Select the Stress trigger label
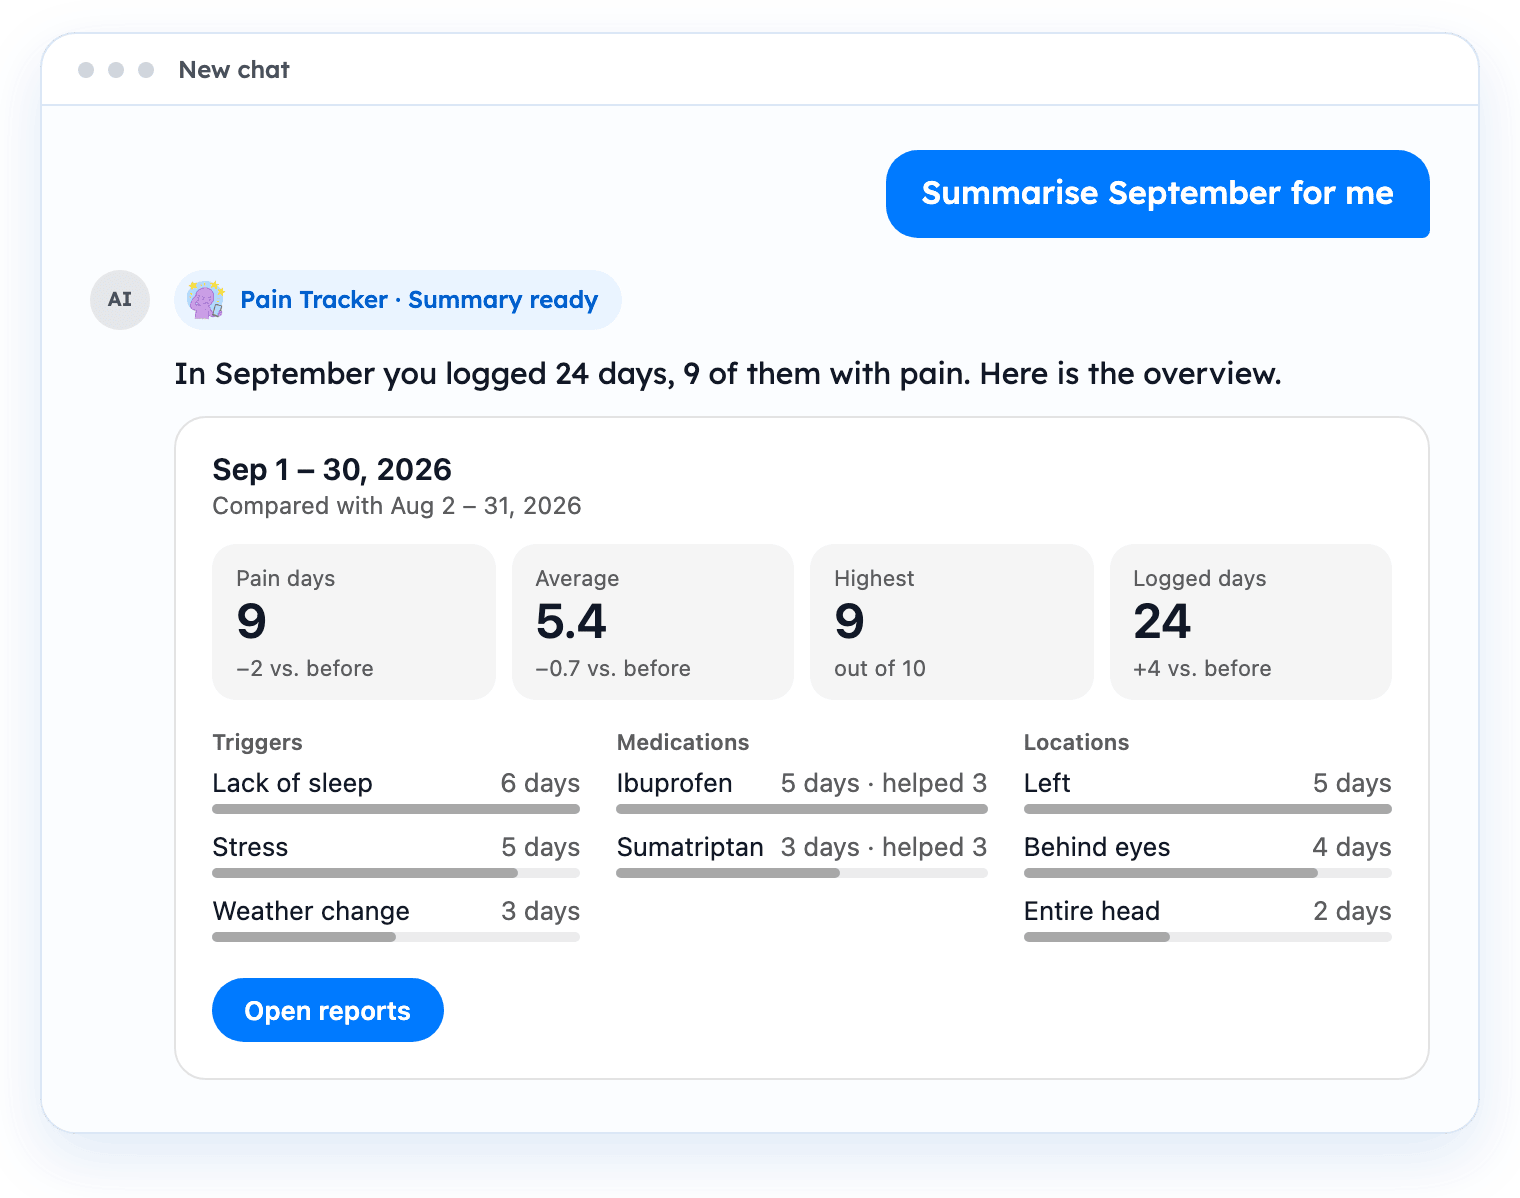This screenshot has width=1520, height=1198. click(x=250, y=847)
